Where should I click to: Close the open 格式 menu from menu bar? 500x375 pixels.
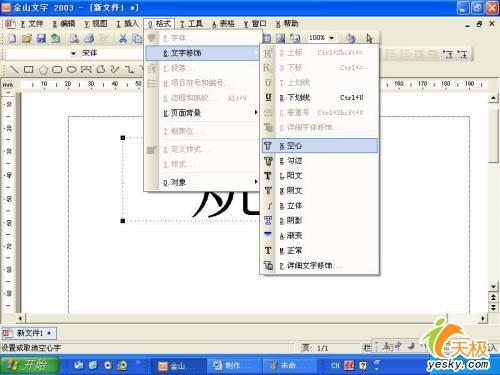coord(160,24)
